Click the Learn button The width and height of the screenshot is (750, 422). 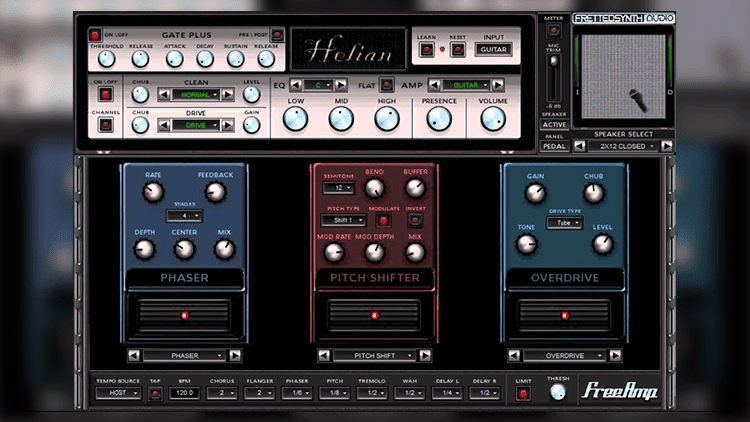(x=426, y=49)
